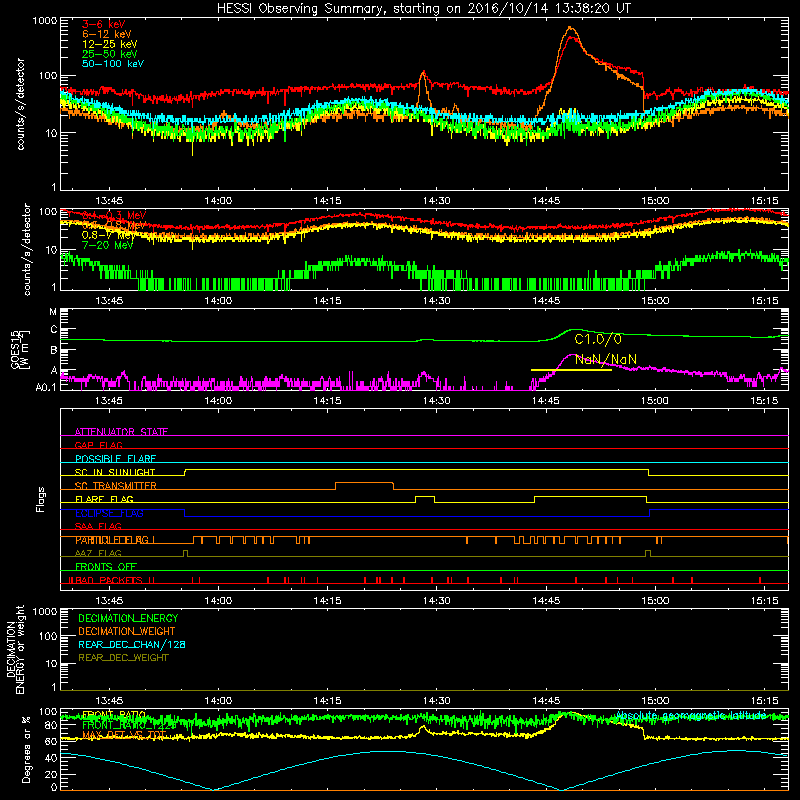Click the 'SC IN SUNLIGHT' flag label
The width and height of the screenshot is (800, 800).
[115, 472]
